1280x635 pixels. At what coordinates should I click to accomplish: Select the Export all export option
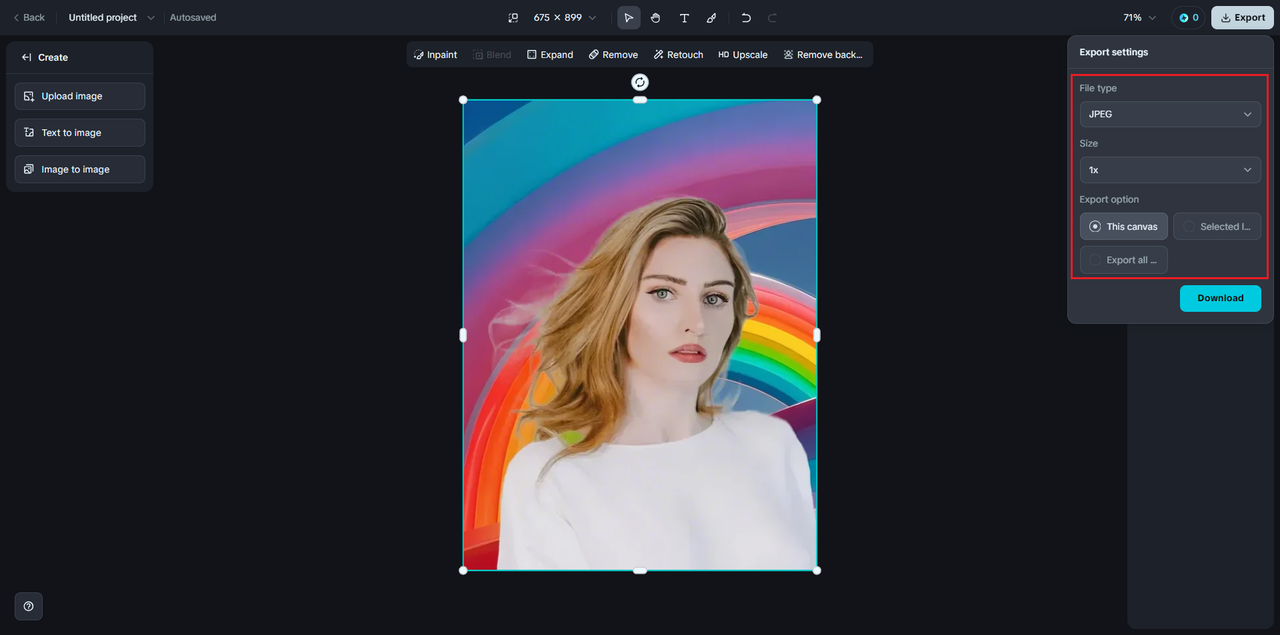1123,260
